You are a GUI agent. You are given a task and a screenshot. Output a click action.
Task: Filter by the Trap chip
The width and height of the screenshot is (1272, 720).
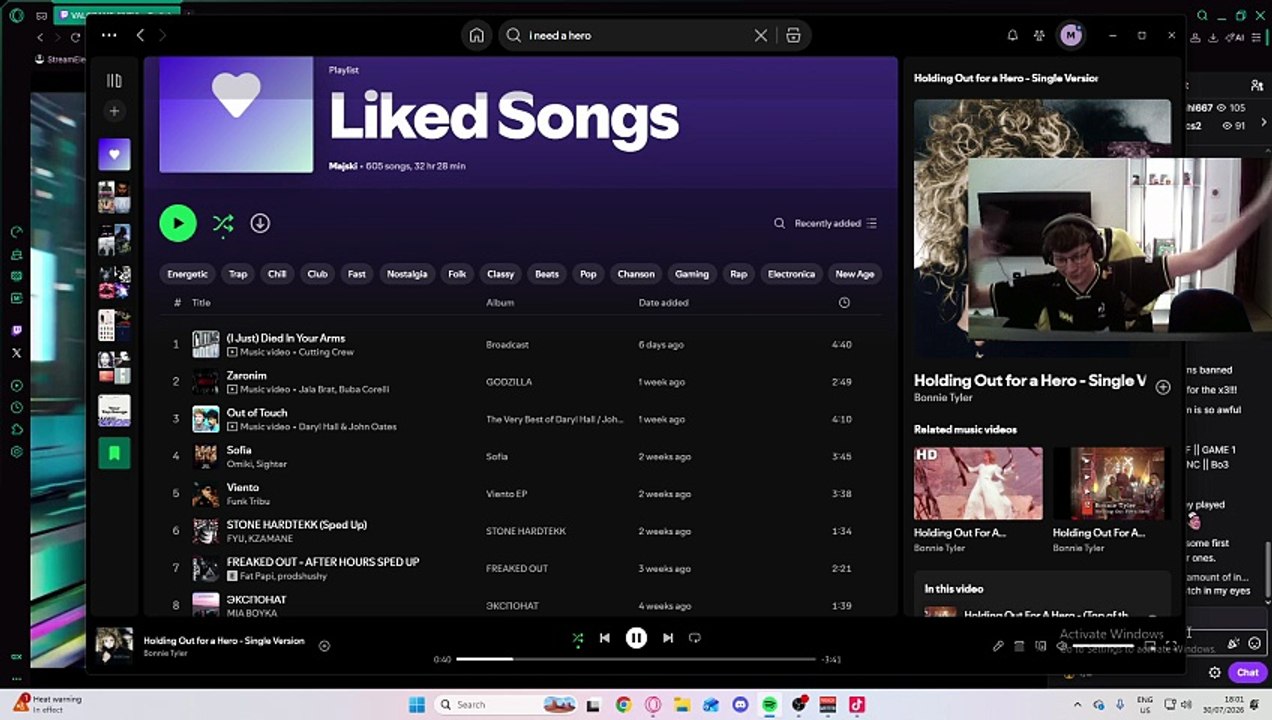click(x=238, y=274)
